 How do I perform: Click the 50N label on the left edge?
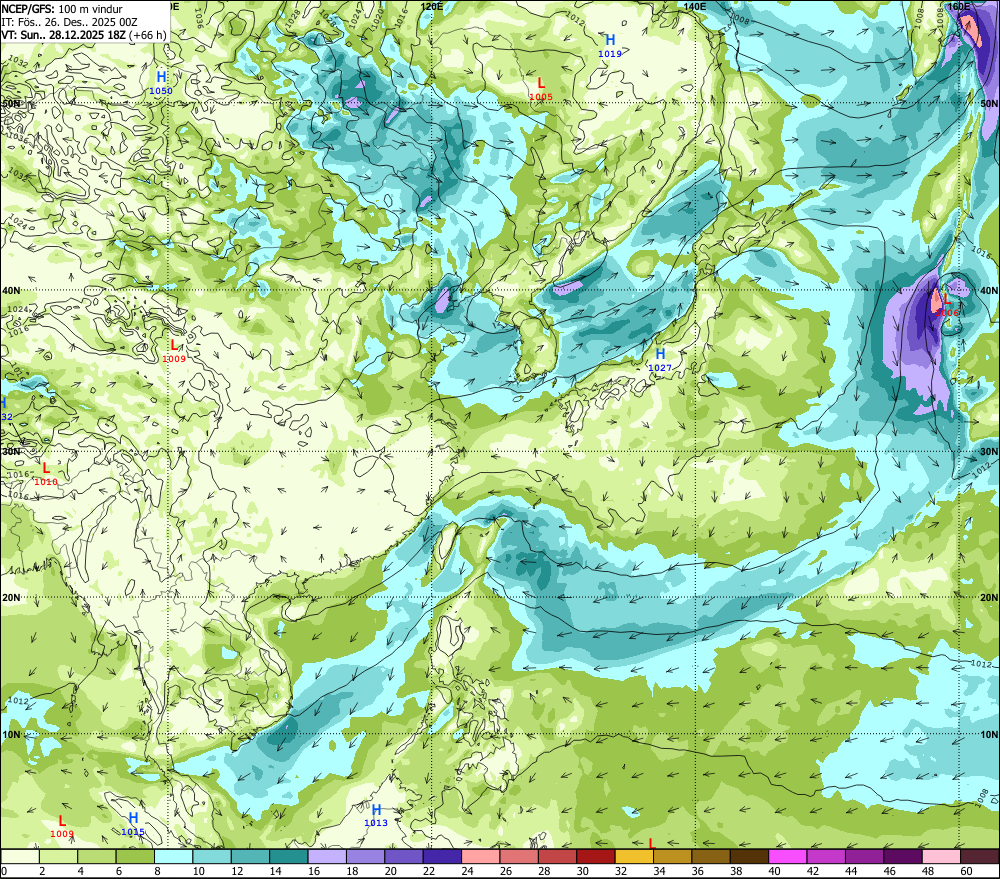pyautogui.click(x=11, y=103)
